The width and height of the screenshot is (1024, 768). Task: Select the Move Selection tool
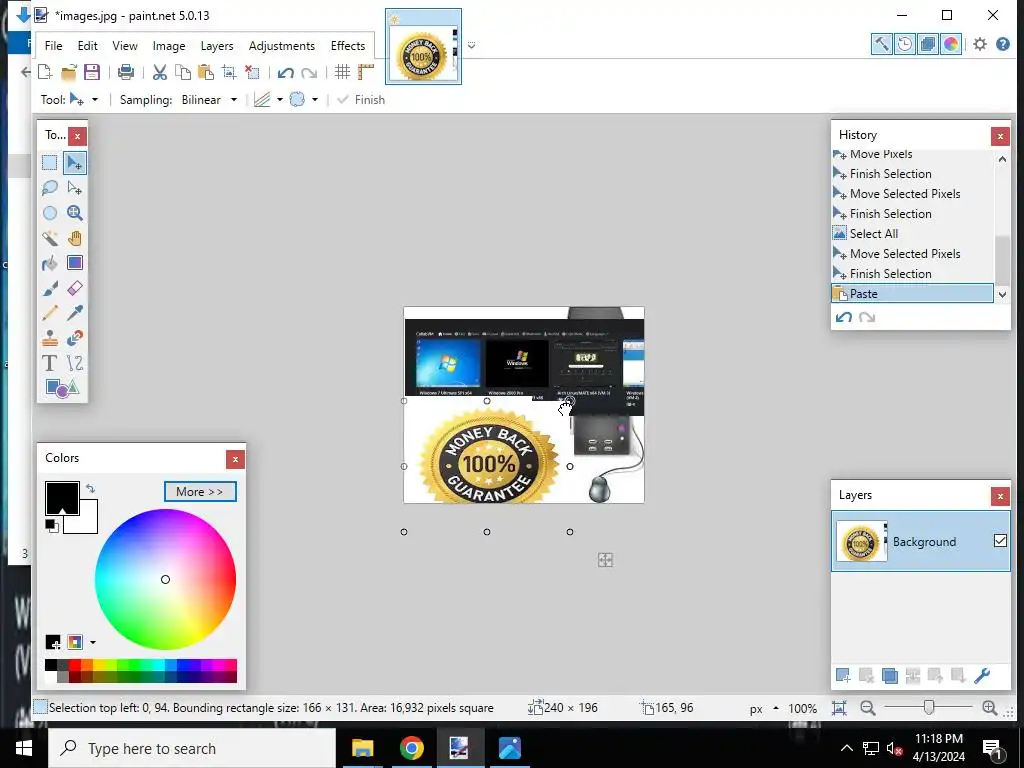(x=74, y=188)
